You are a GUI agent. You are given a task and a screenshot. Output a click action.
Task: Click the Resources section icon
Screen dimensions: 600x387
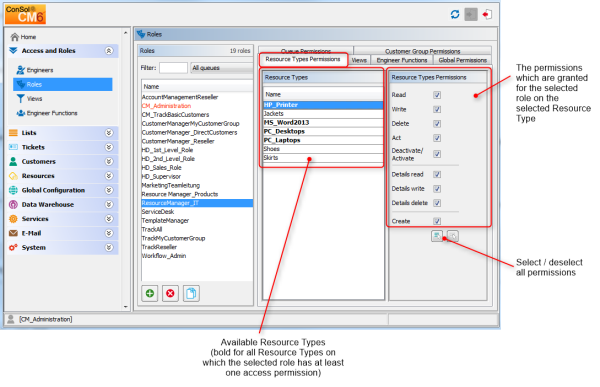13,176
